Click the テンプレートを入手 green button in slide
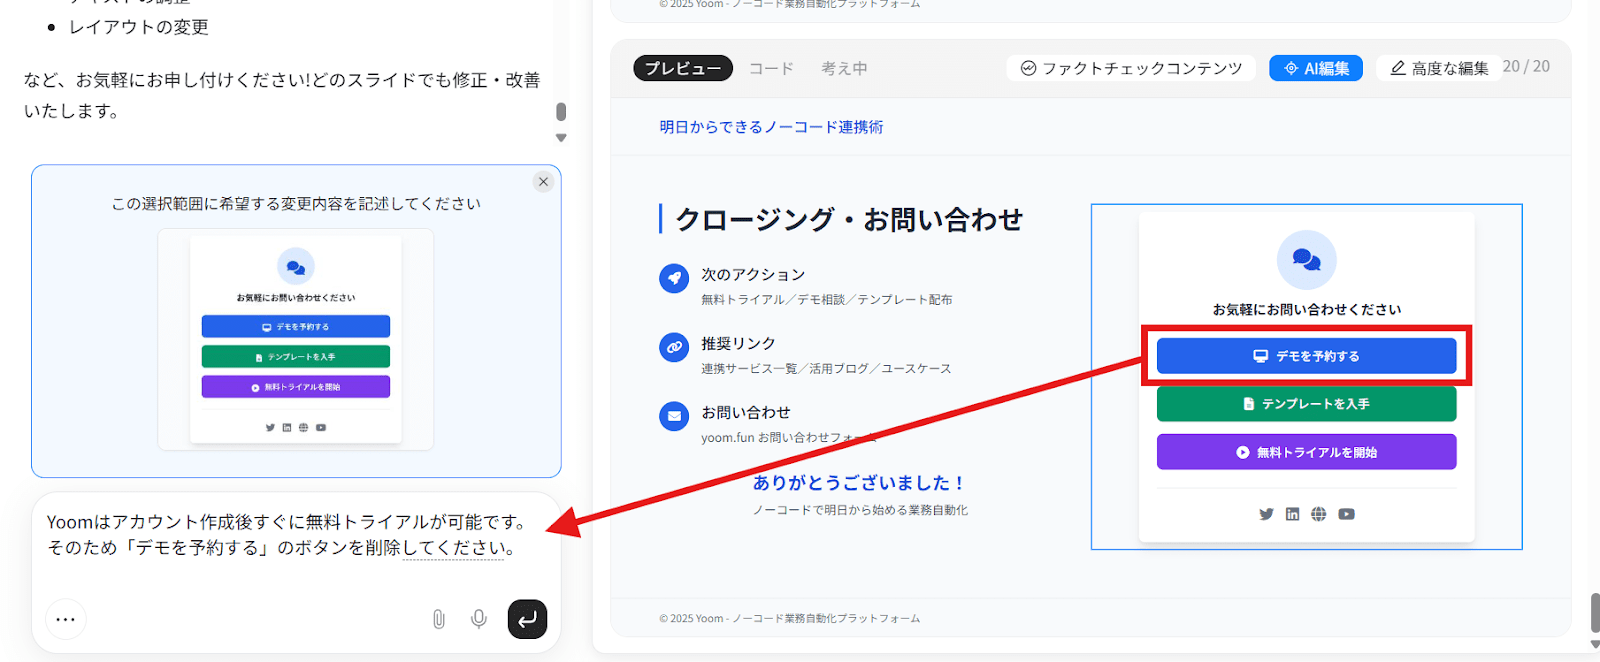Image resolution: width=1600 pixels, height=662 pixels. 1306,404
